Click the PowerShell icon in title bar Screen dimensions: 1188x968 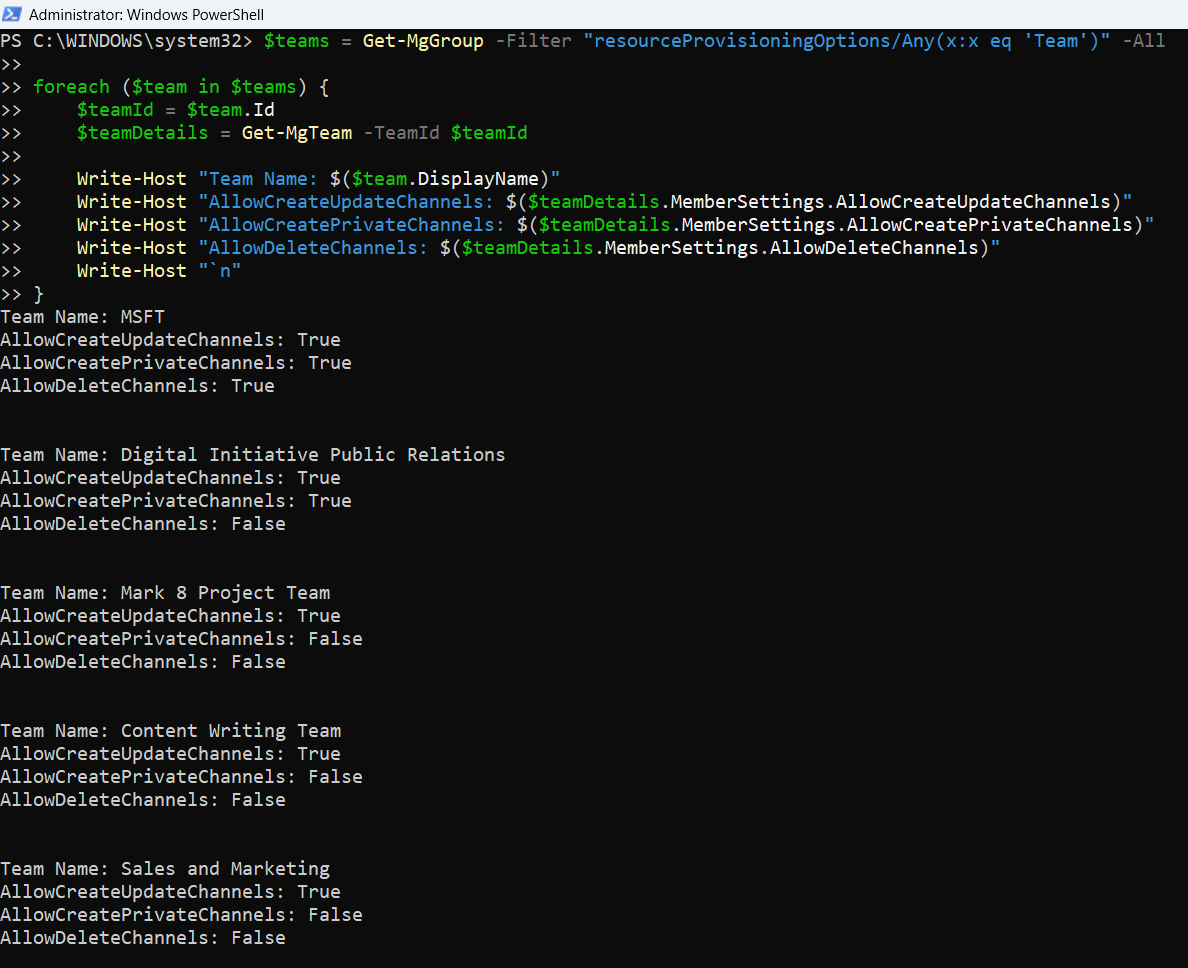(13, 15)
